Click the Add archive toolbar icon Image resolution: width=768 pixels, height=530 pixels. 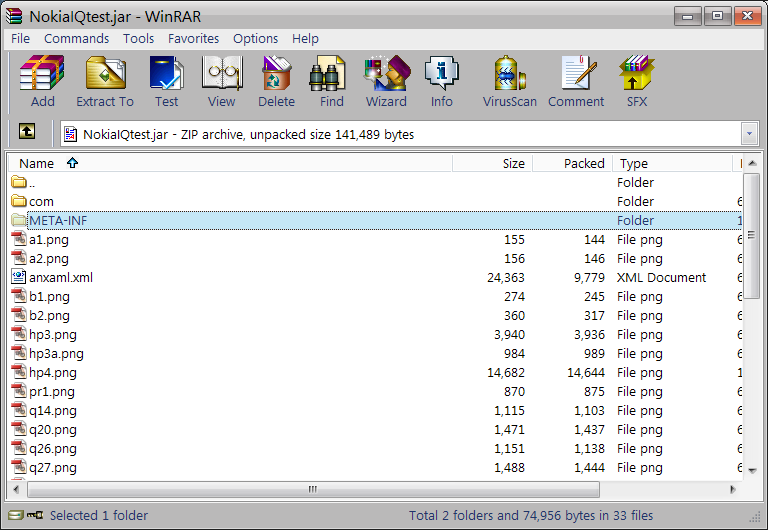(42, 72)
